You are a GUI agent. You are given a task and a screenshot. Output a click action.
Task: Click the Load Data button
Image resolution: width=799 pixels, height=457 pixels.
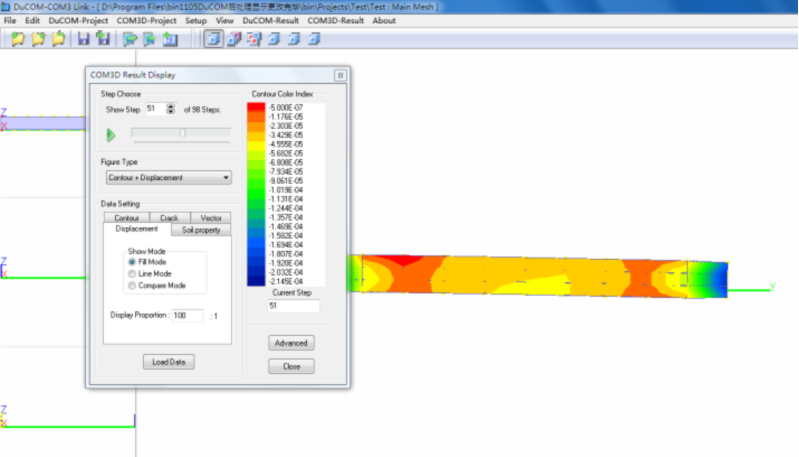point(168,361)
